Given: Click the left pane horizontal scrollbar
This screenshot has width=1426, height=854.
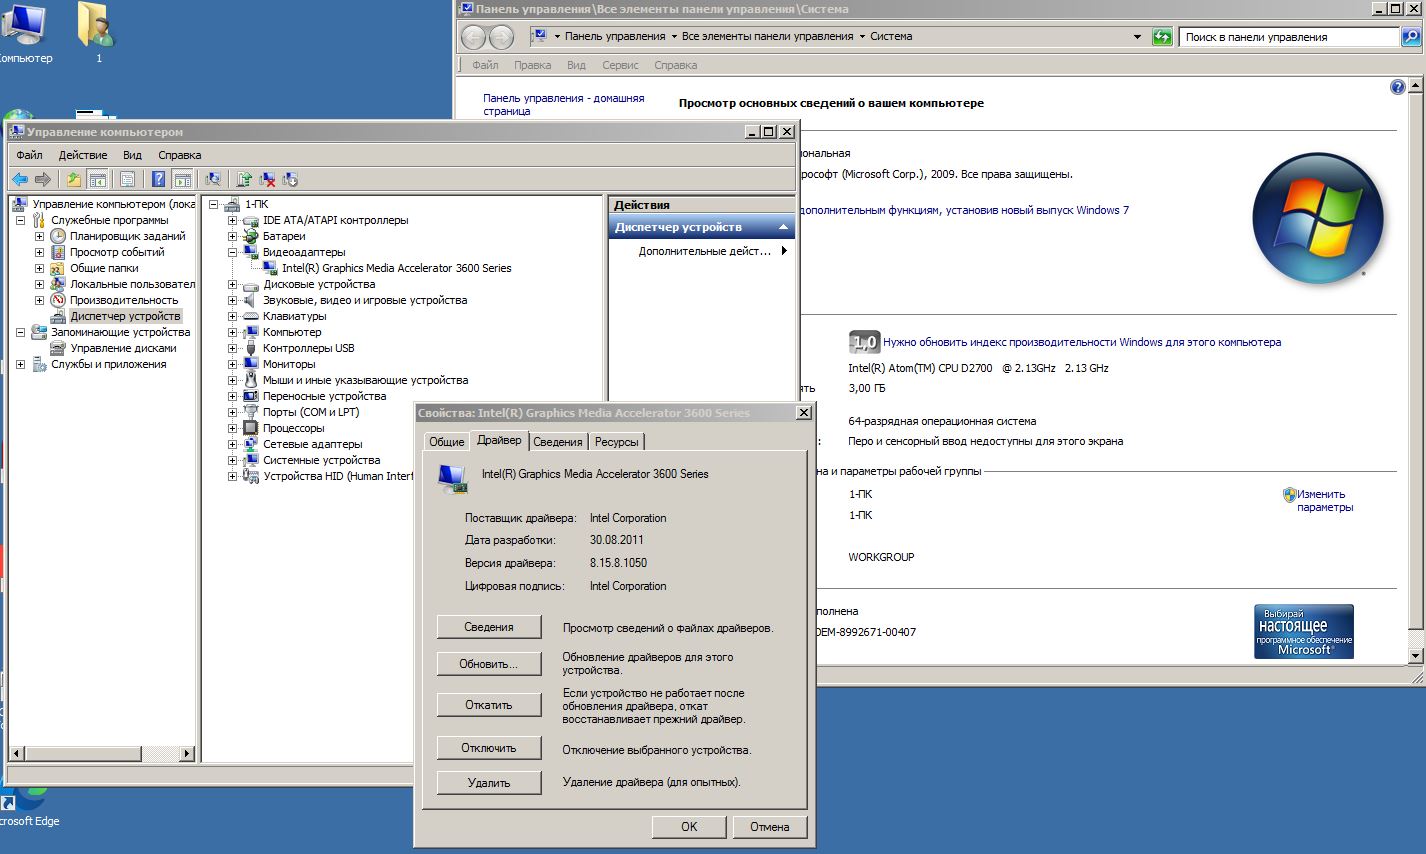Looking at the screenshot, I should [102, 752].
